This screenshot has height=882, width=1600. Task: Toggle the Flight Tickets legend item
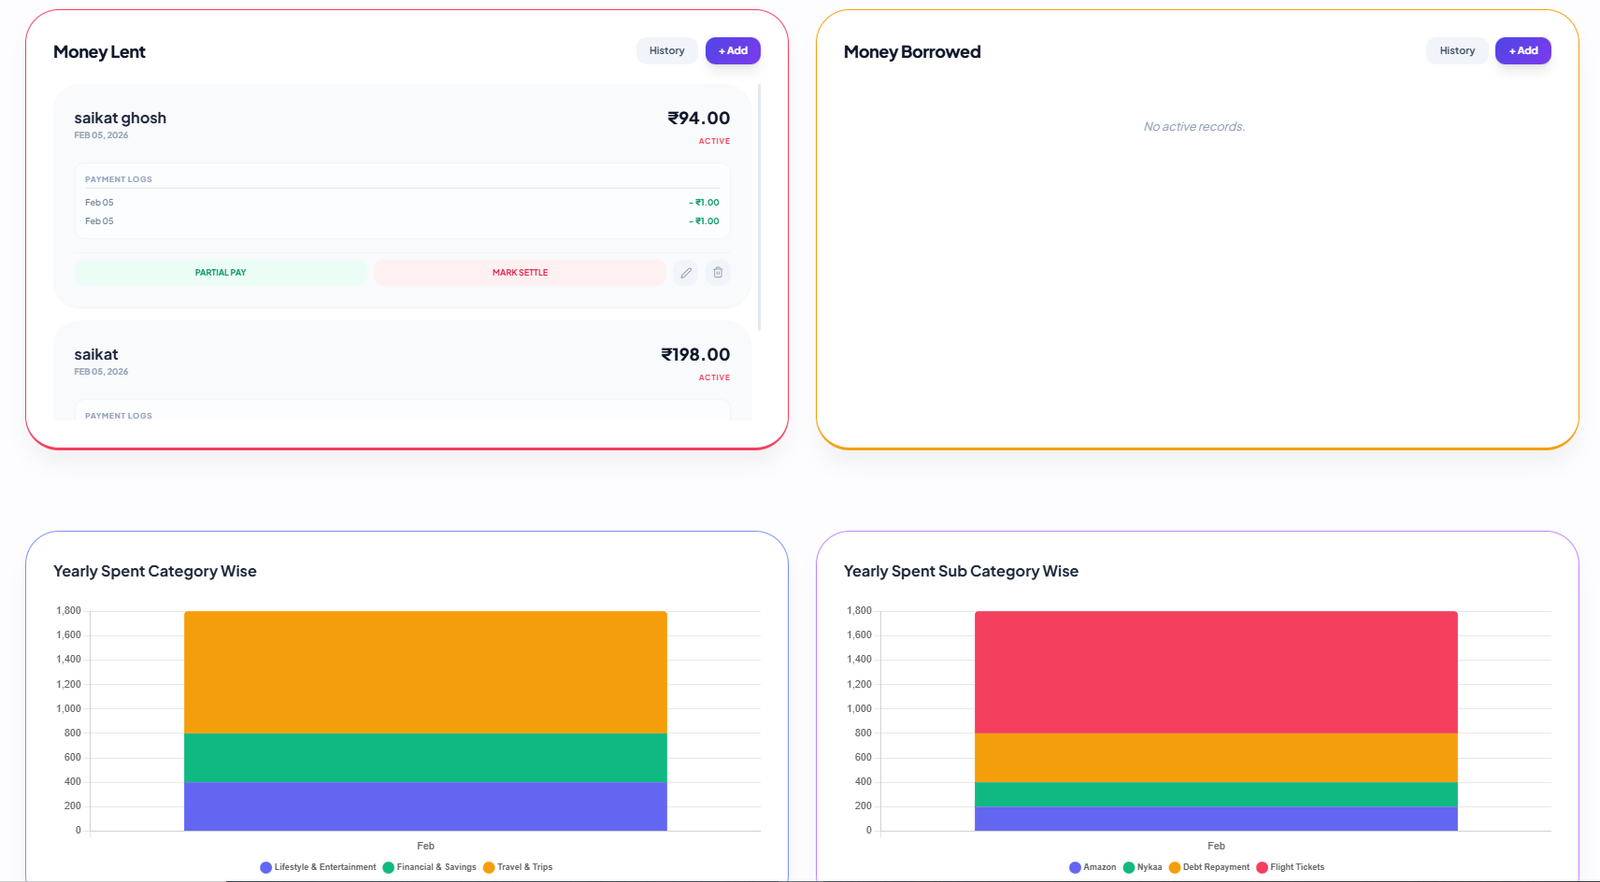pyautogui.click(x=1290, y=867)
